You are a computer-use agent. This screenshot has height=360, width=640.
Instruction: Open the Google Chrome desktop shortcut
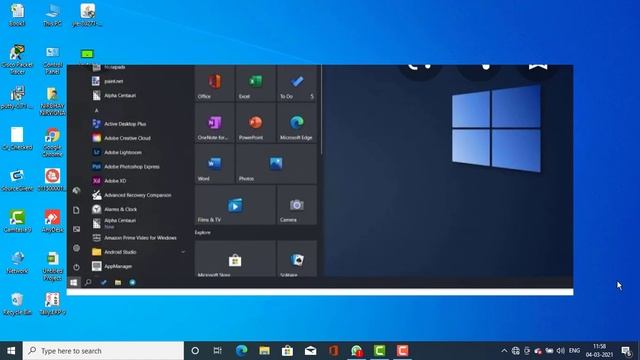[x=52, y=142]
